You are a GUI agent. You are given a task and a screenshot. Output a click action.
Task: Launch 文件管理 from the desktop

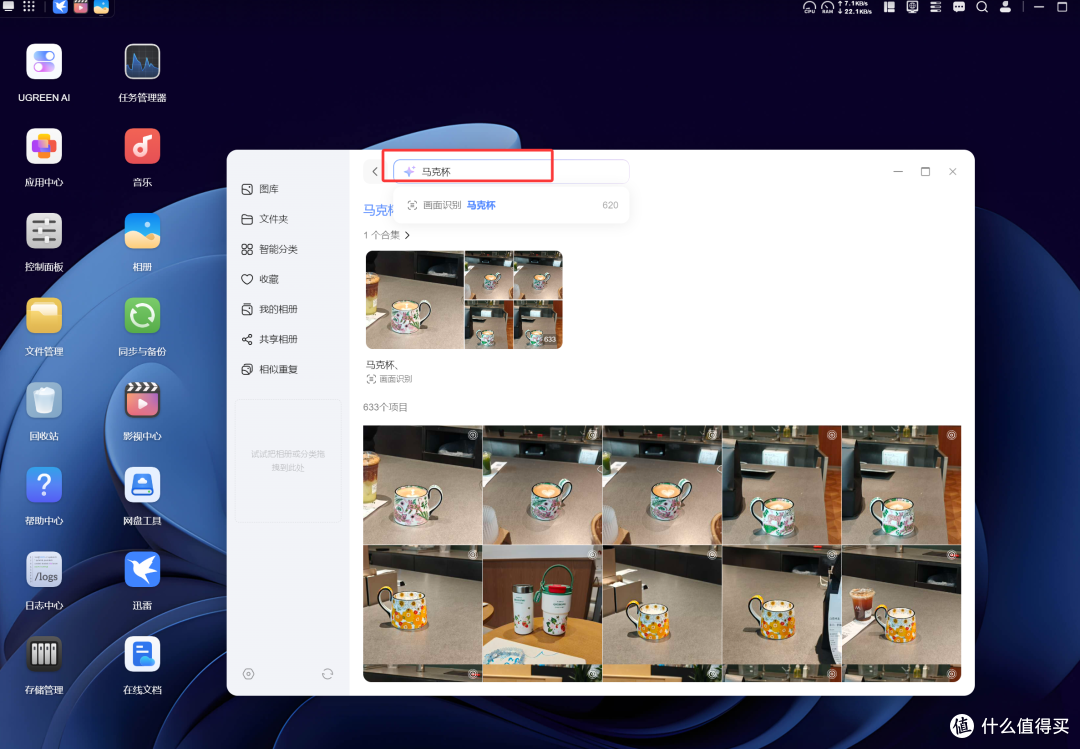pos(44,316)
